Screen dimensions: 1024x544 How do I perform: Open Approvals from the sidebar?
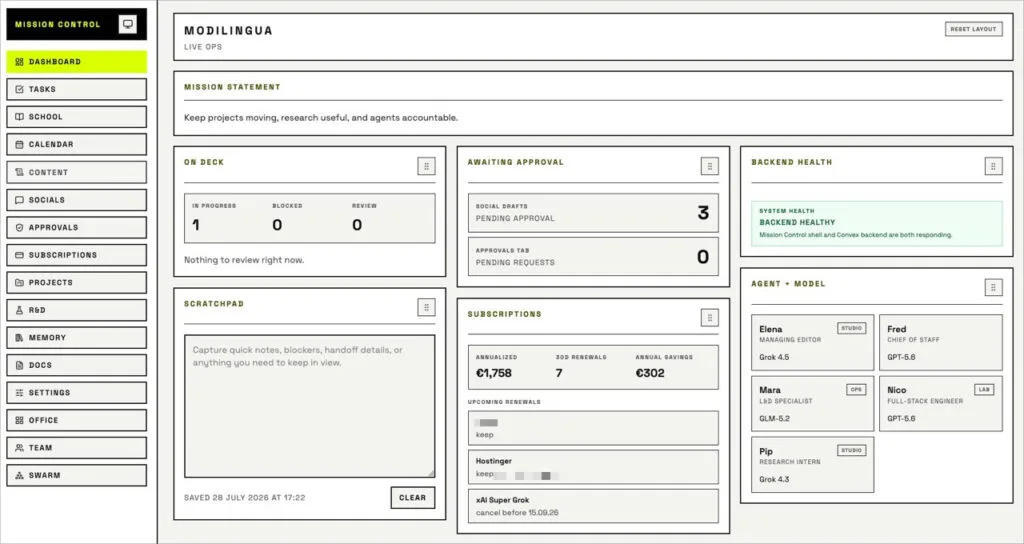(76, 227)
